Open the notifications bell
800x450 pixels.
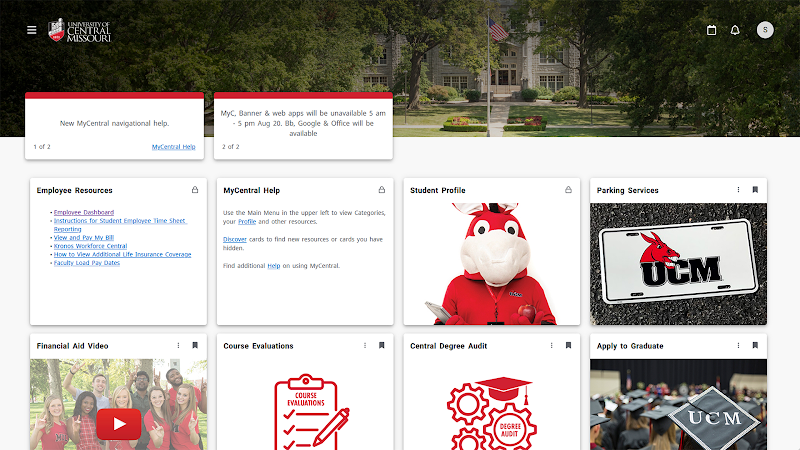pos(735,30)
